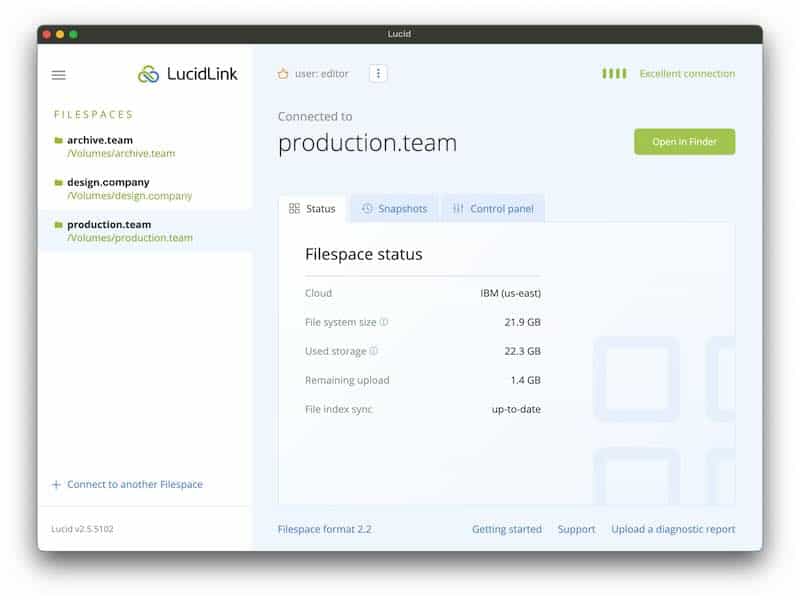
Task: Open the Getting started link
Action: coord(506,530)
